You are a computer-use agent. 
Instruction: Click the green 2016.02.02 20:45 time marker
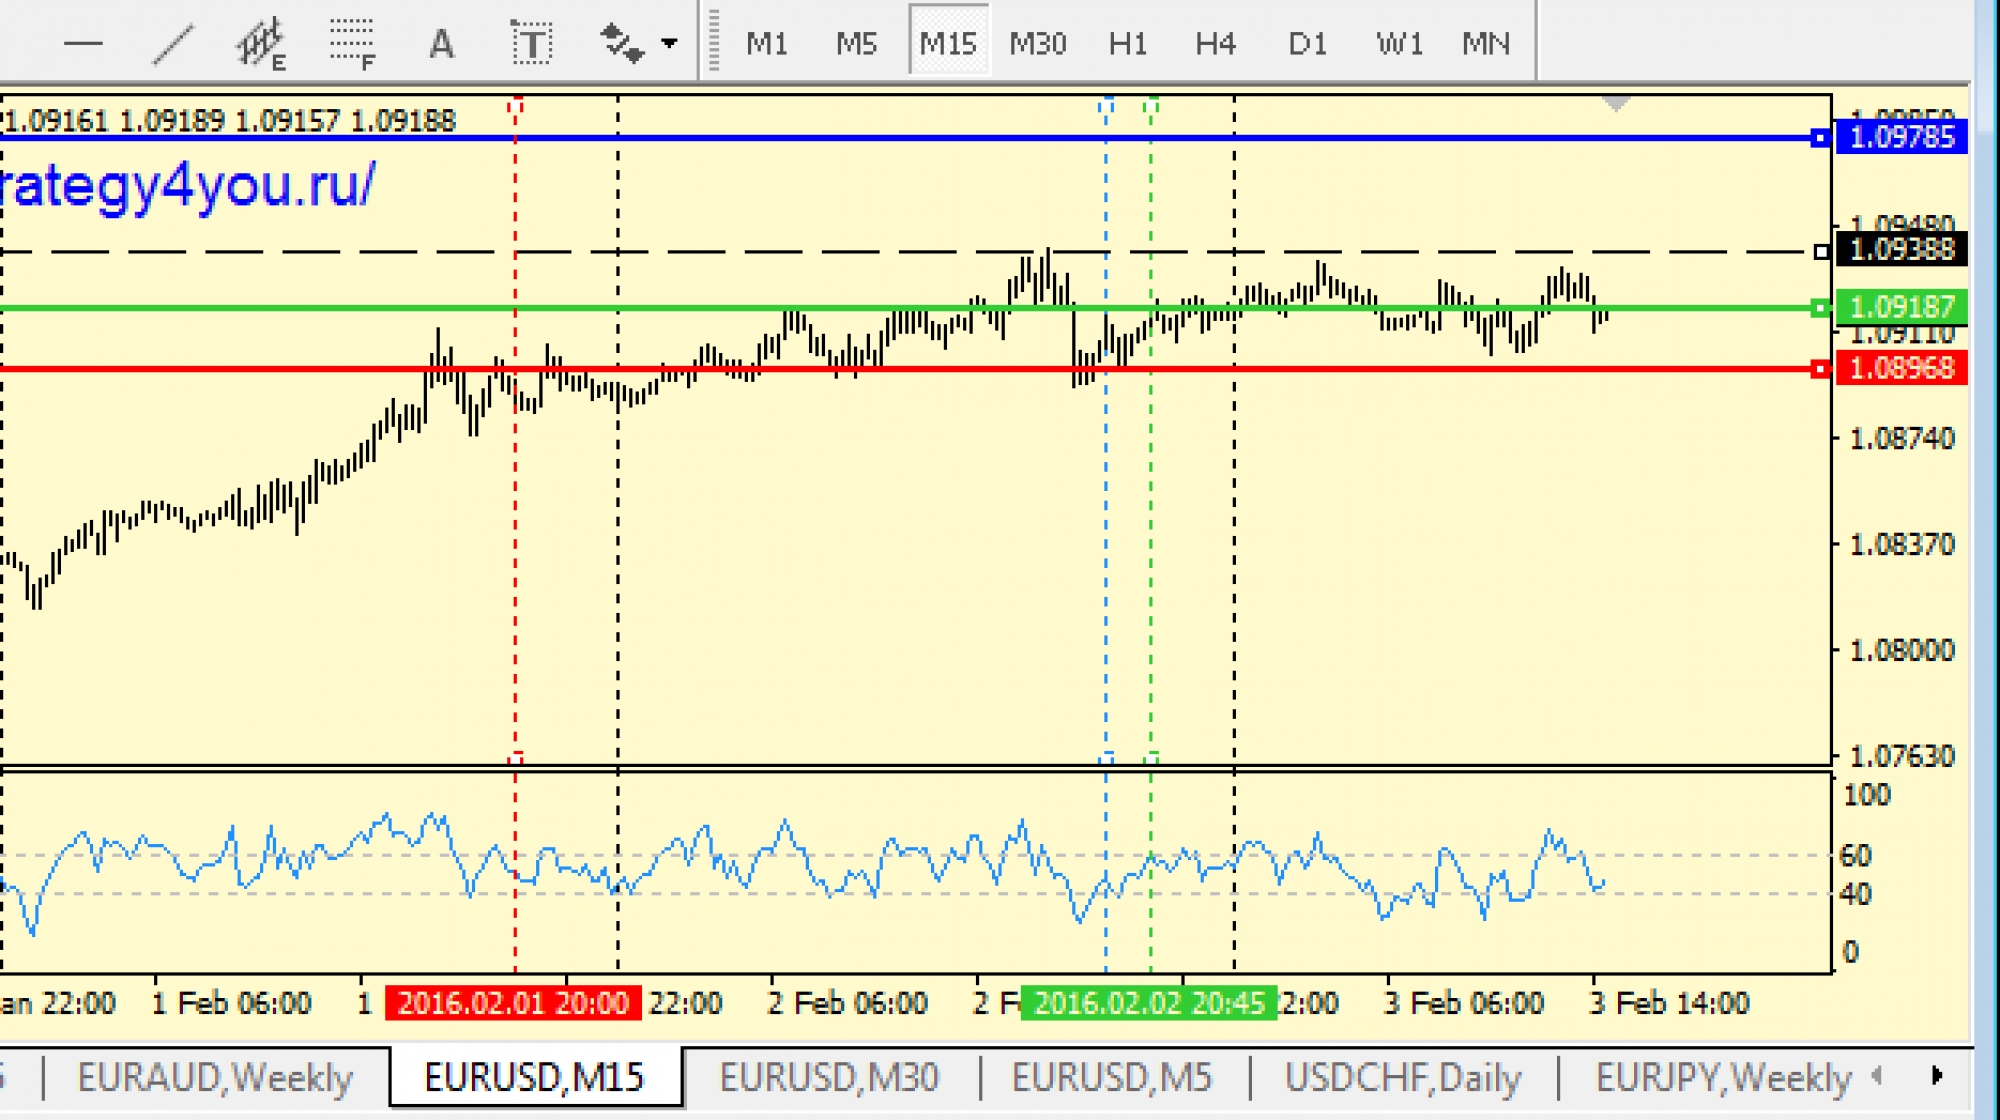coord(1148,1003)
